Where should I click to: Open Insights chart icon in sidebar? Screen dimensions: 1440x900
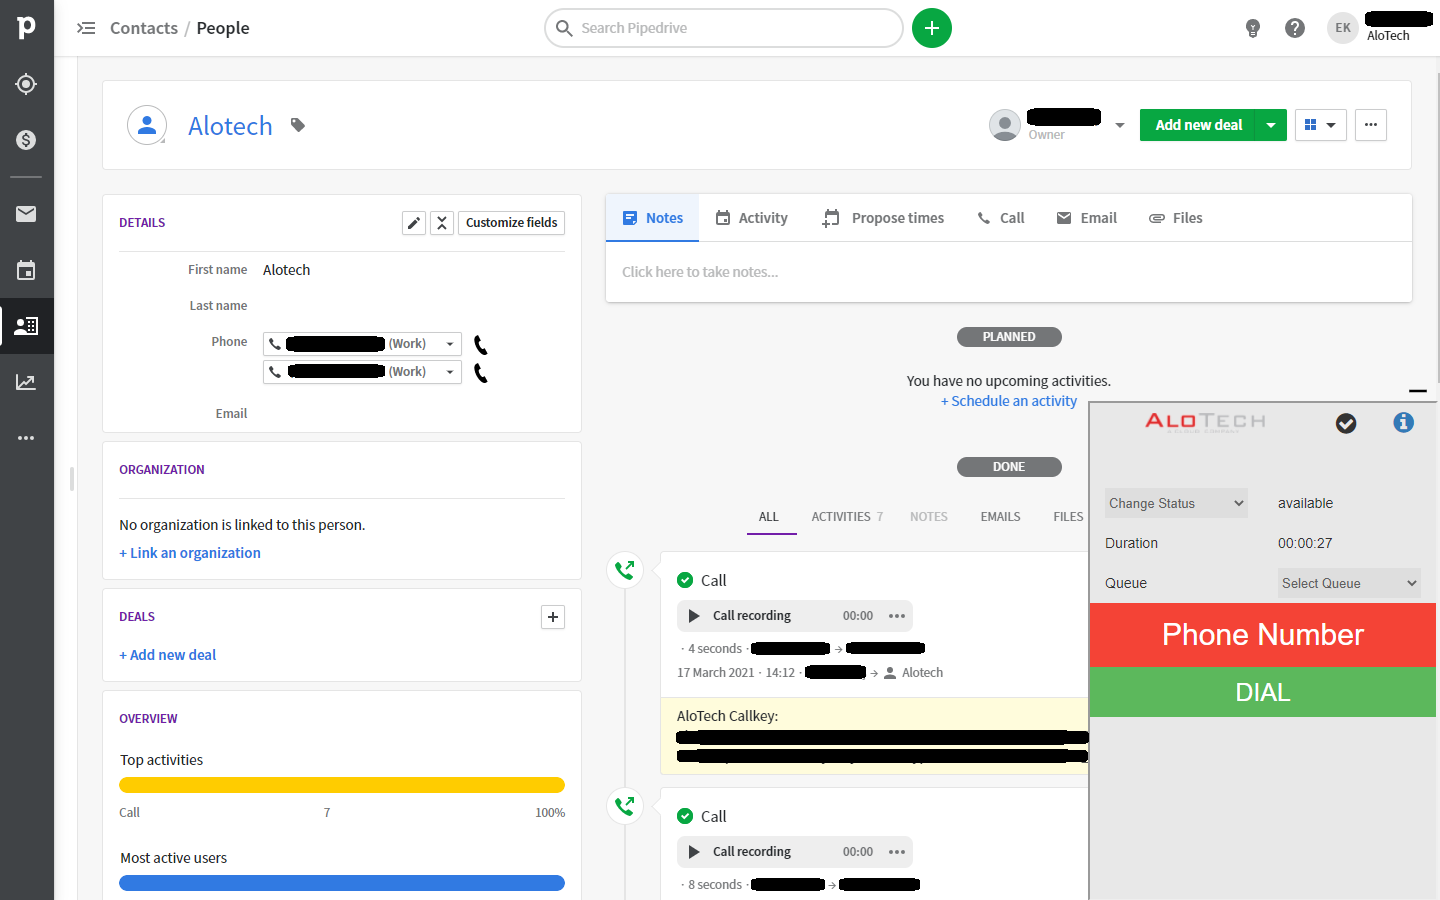(27, 382)
